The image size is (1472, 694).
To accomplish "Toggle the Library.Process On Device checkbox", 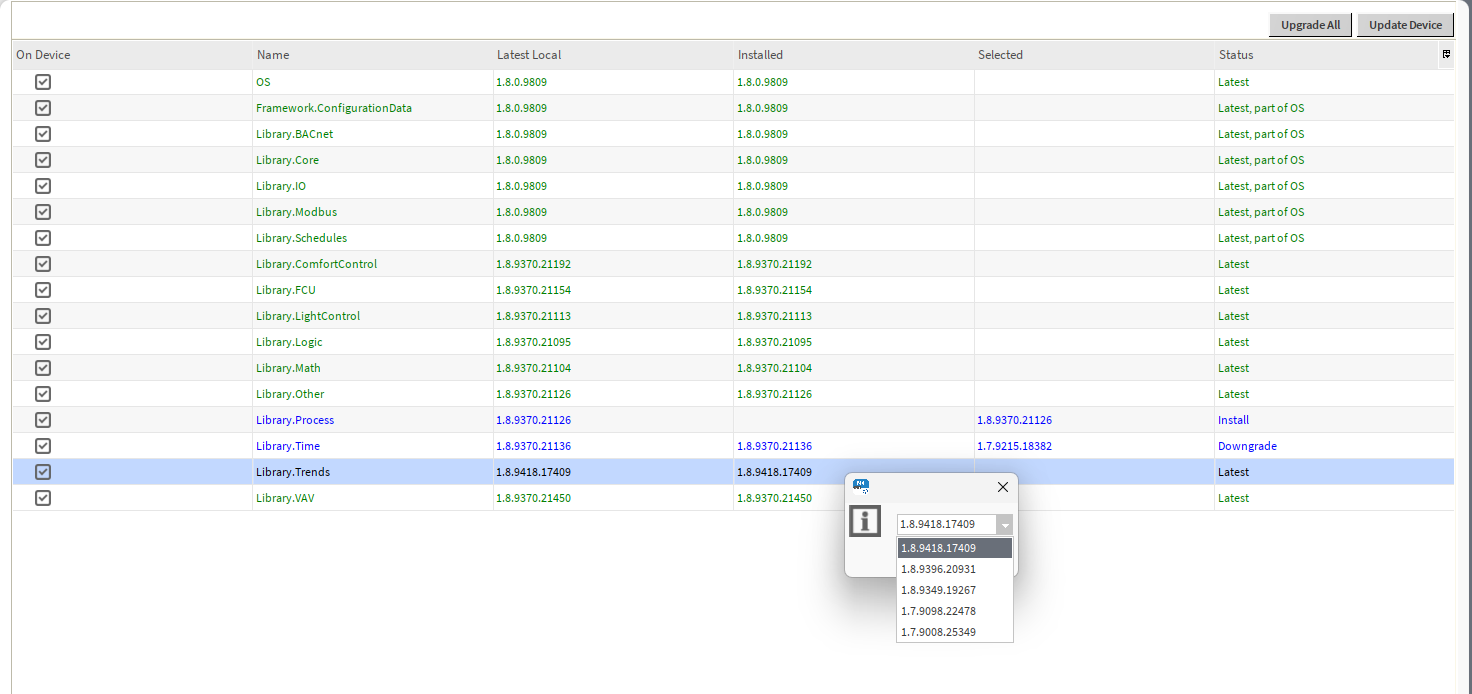I will pos(43,420).
